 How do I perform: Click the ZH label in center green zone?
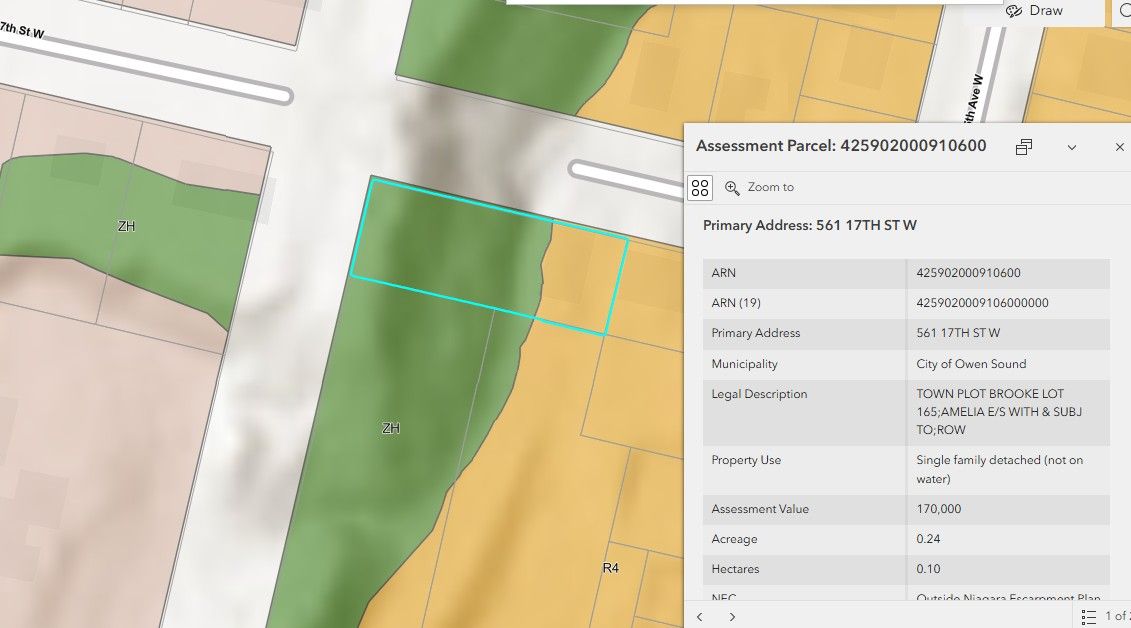391,428
